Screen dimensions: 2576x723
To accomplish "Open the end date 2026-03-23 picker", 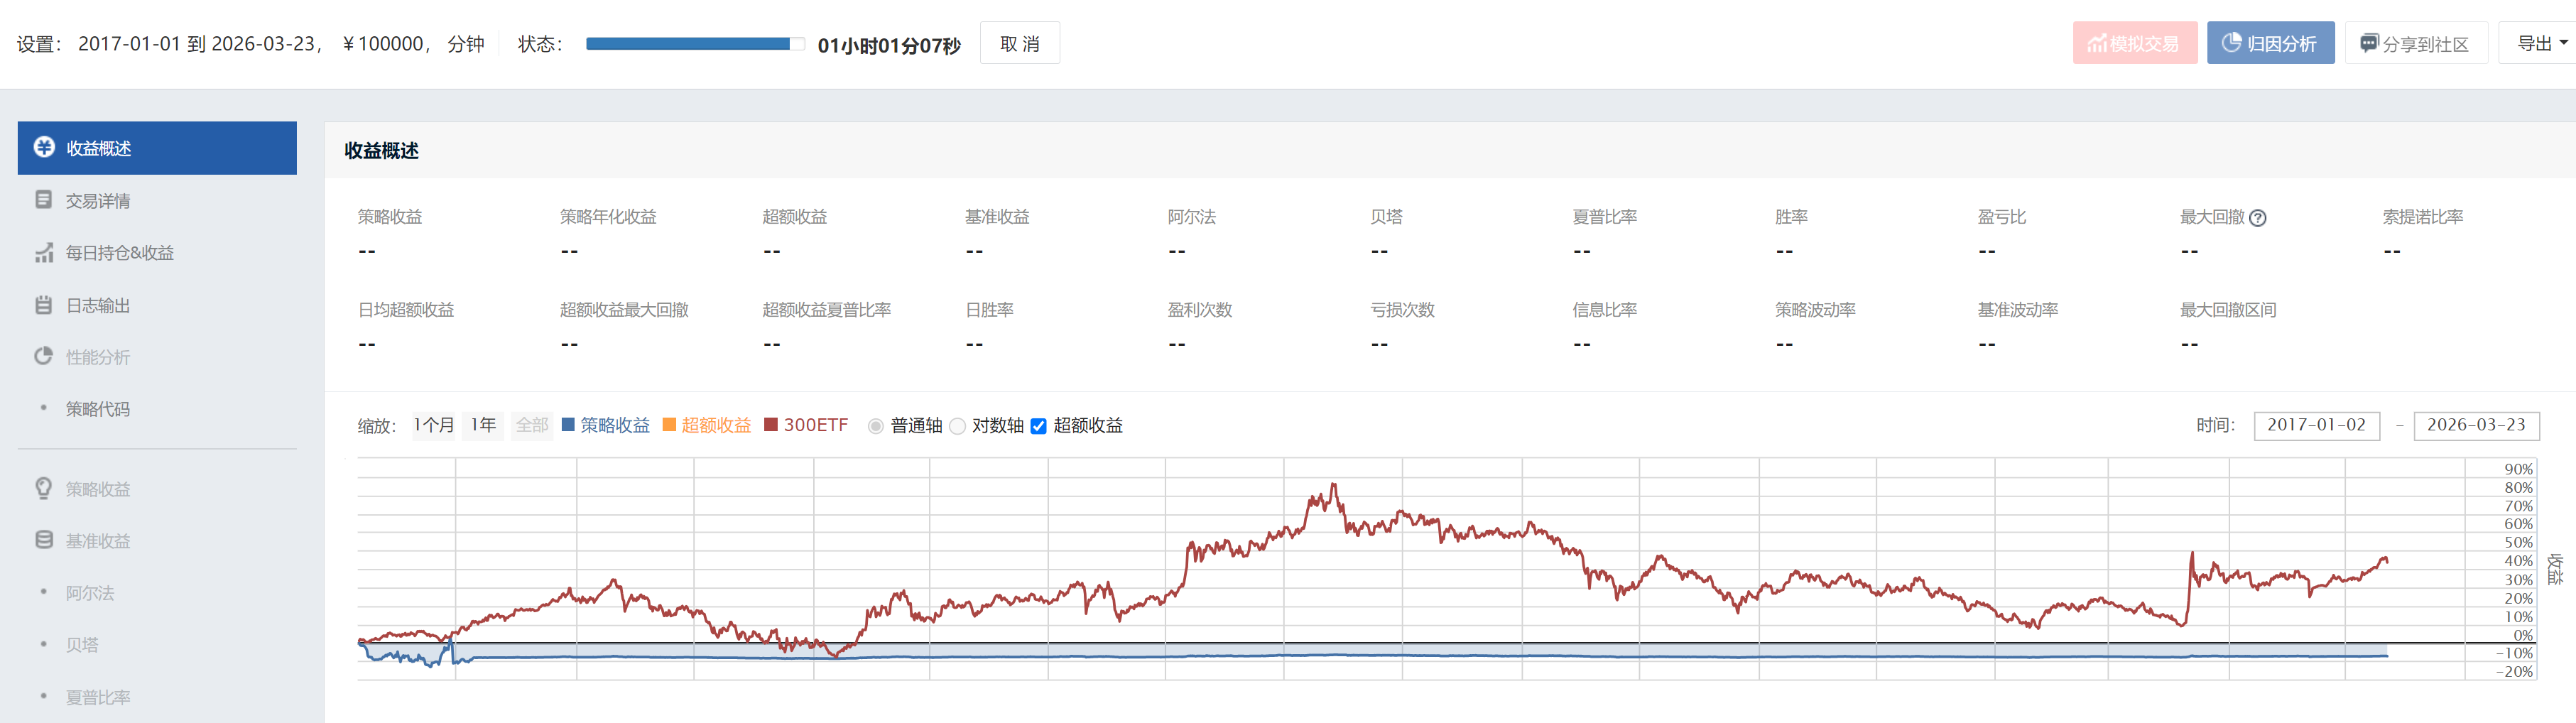I will tap(2475, 425).
